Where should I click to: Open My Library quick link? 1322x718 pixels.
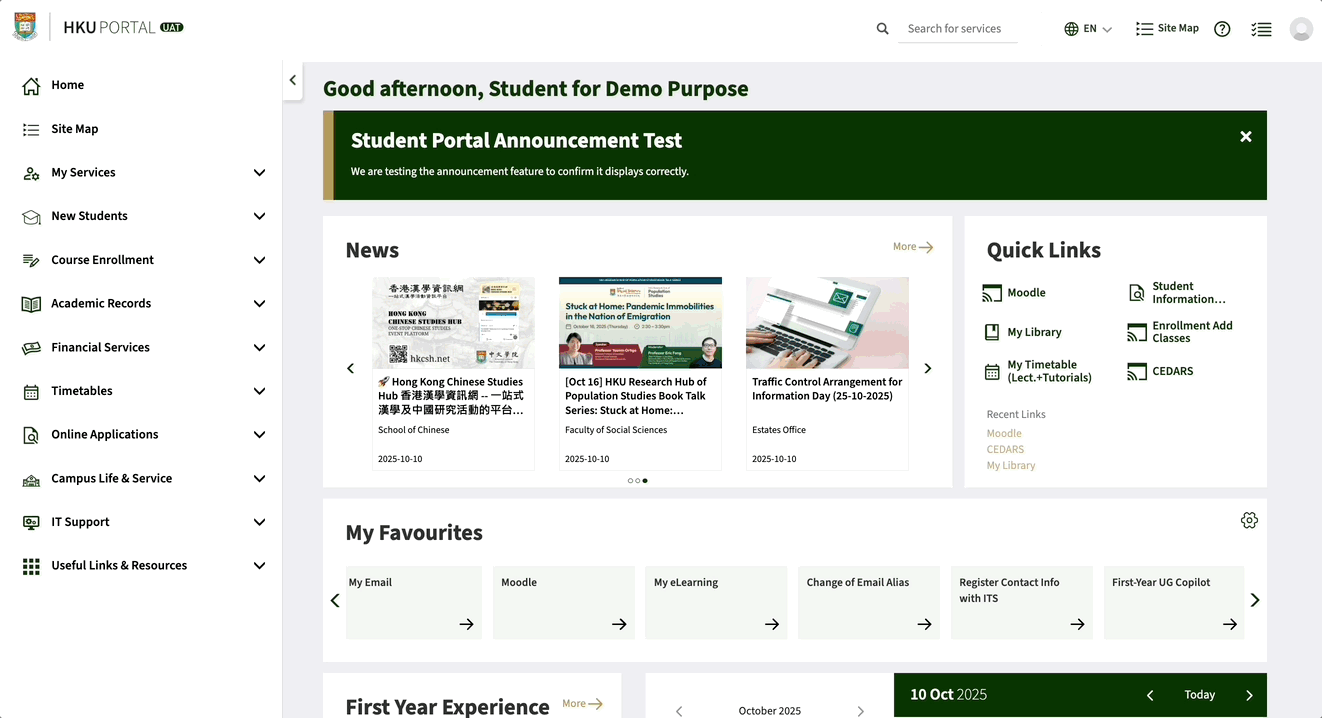[1034, 332]
